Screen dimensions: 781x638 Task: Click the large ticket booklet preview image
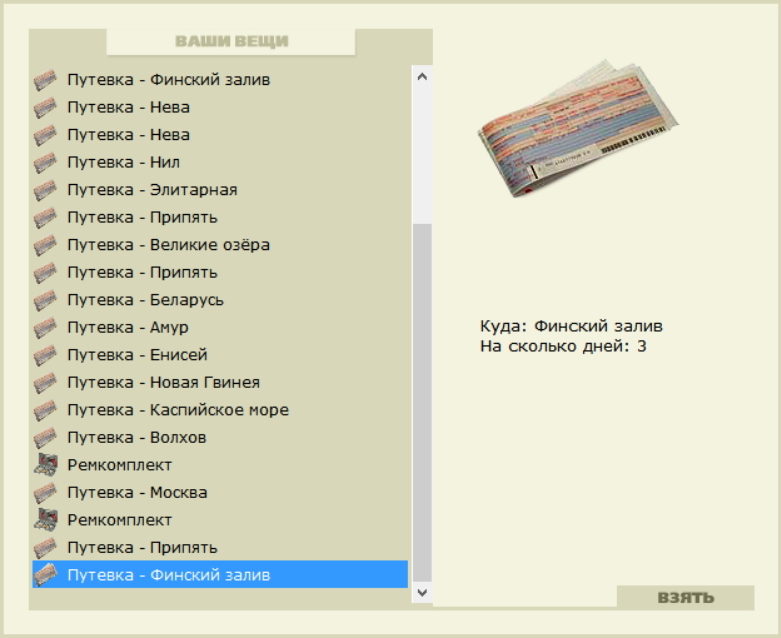tap(578, 128)
